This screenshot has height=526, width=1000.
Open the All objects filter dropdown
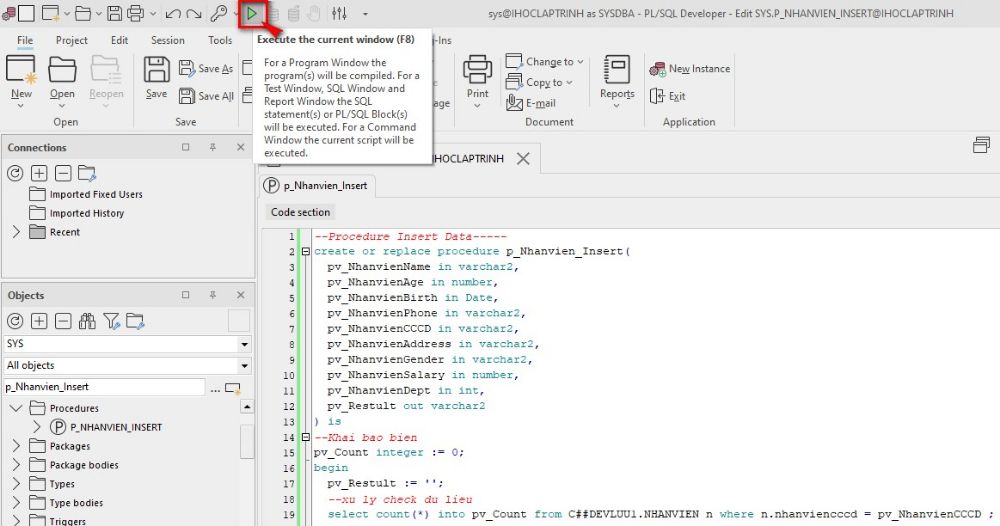pos(244,365)
